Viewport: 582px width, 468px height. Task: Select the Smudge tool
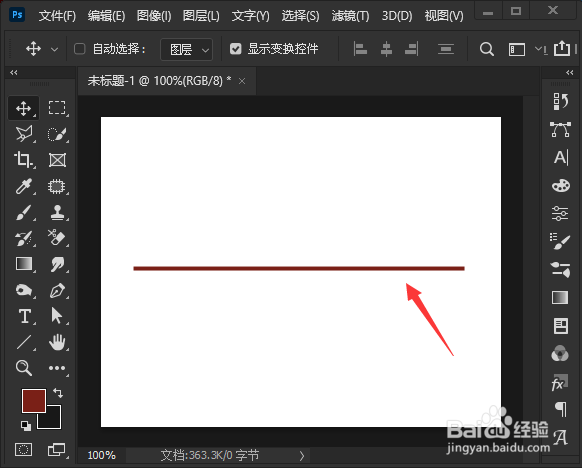(57, 264)
